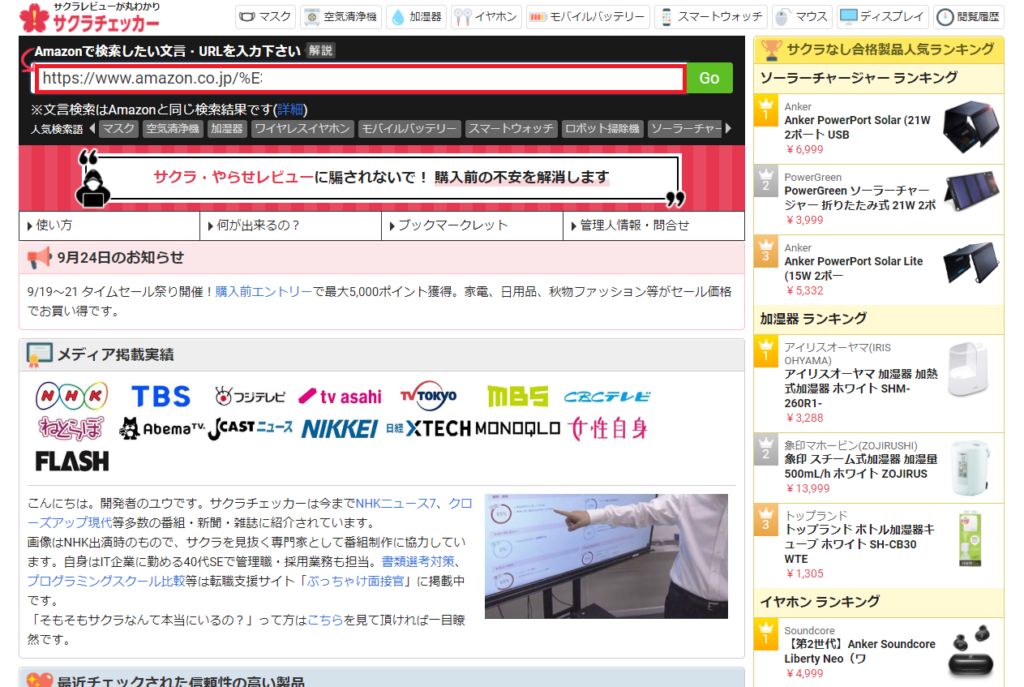Viewport: 1024px width, 687px height.
Task: Select the スマートウォッチ popular keyword tag
Action: (511, 129)
